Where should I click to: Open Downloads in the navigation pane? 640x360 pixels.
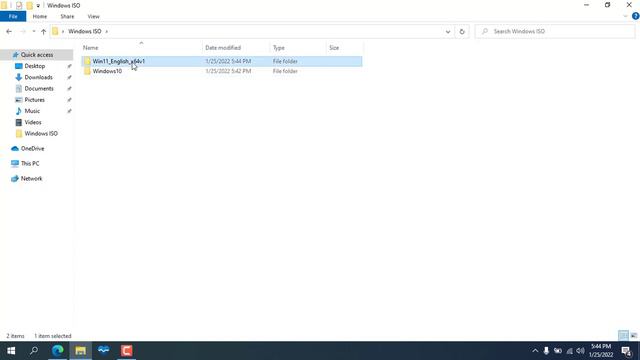[38, 77]
